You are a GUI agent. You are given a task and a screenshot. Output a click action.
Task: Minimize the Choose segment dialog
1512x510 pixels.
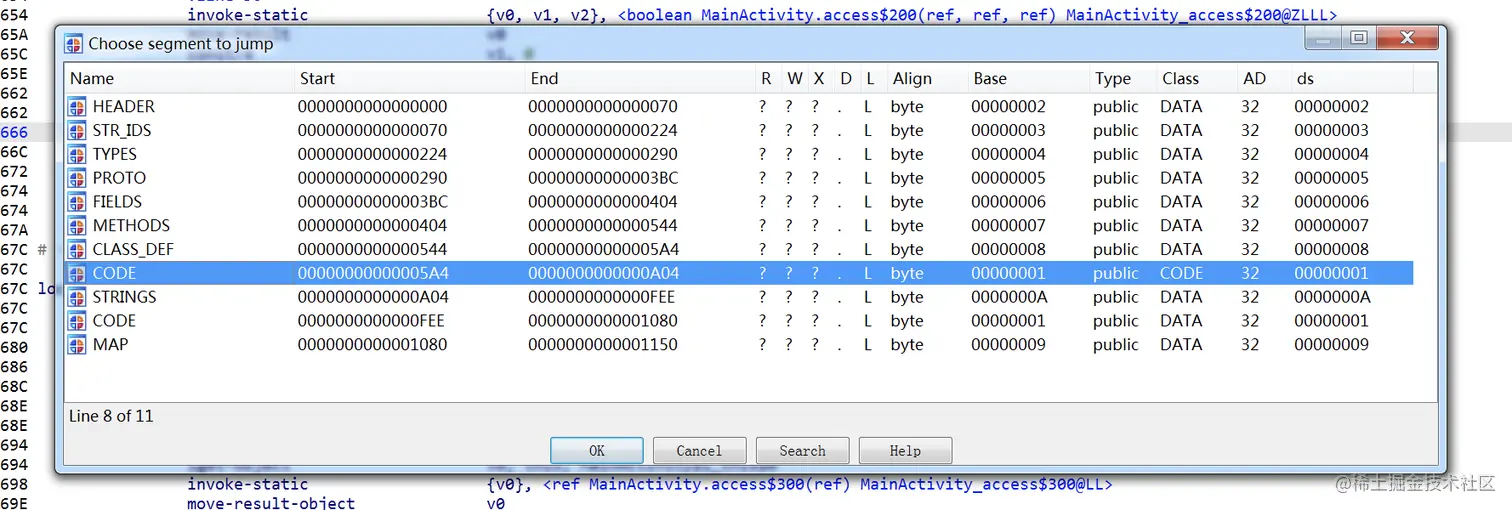1324,39
